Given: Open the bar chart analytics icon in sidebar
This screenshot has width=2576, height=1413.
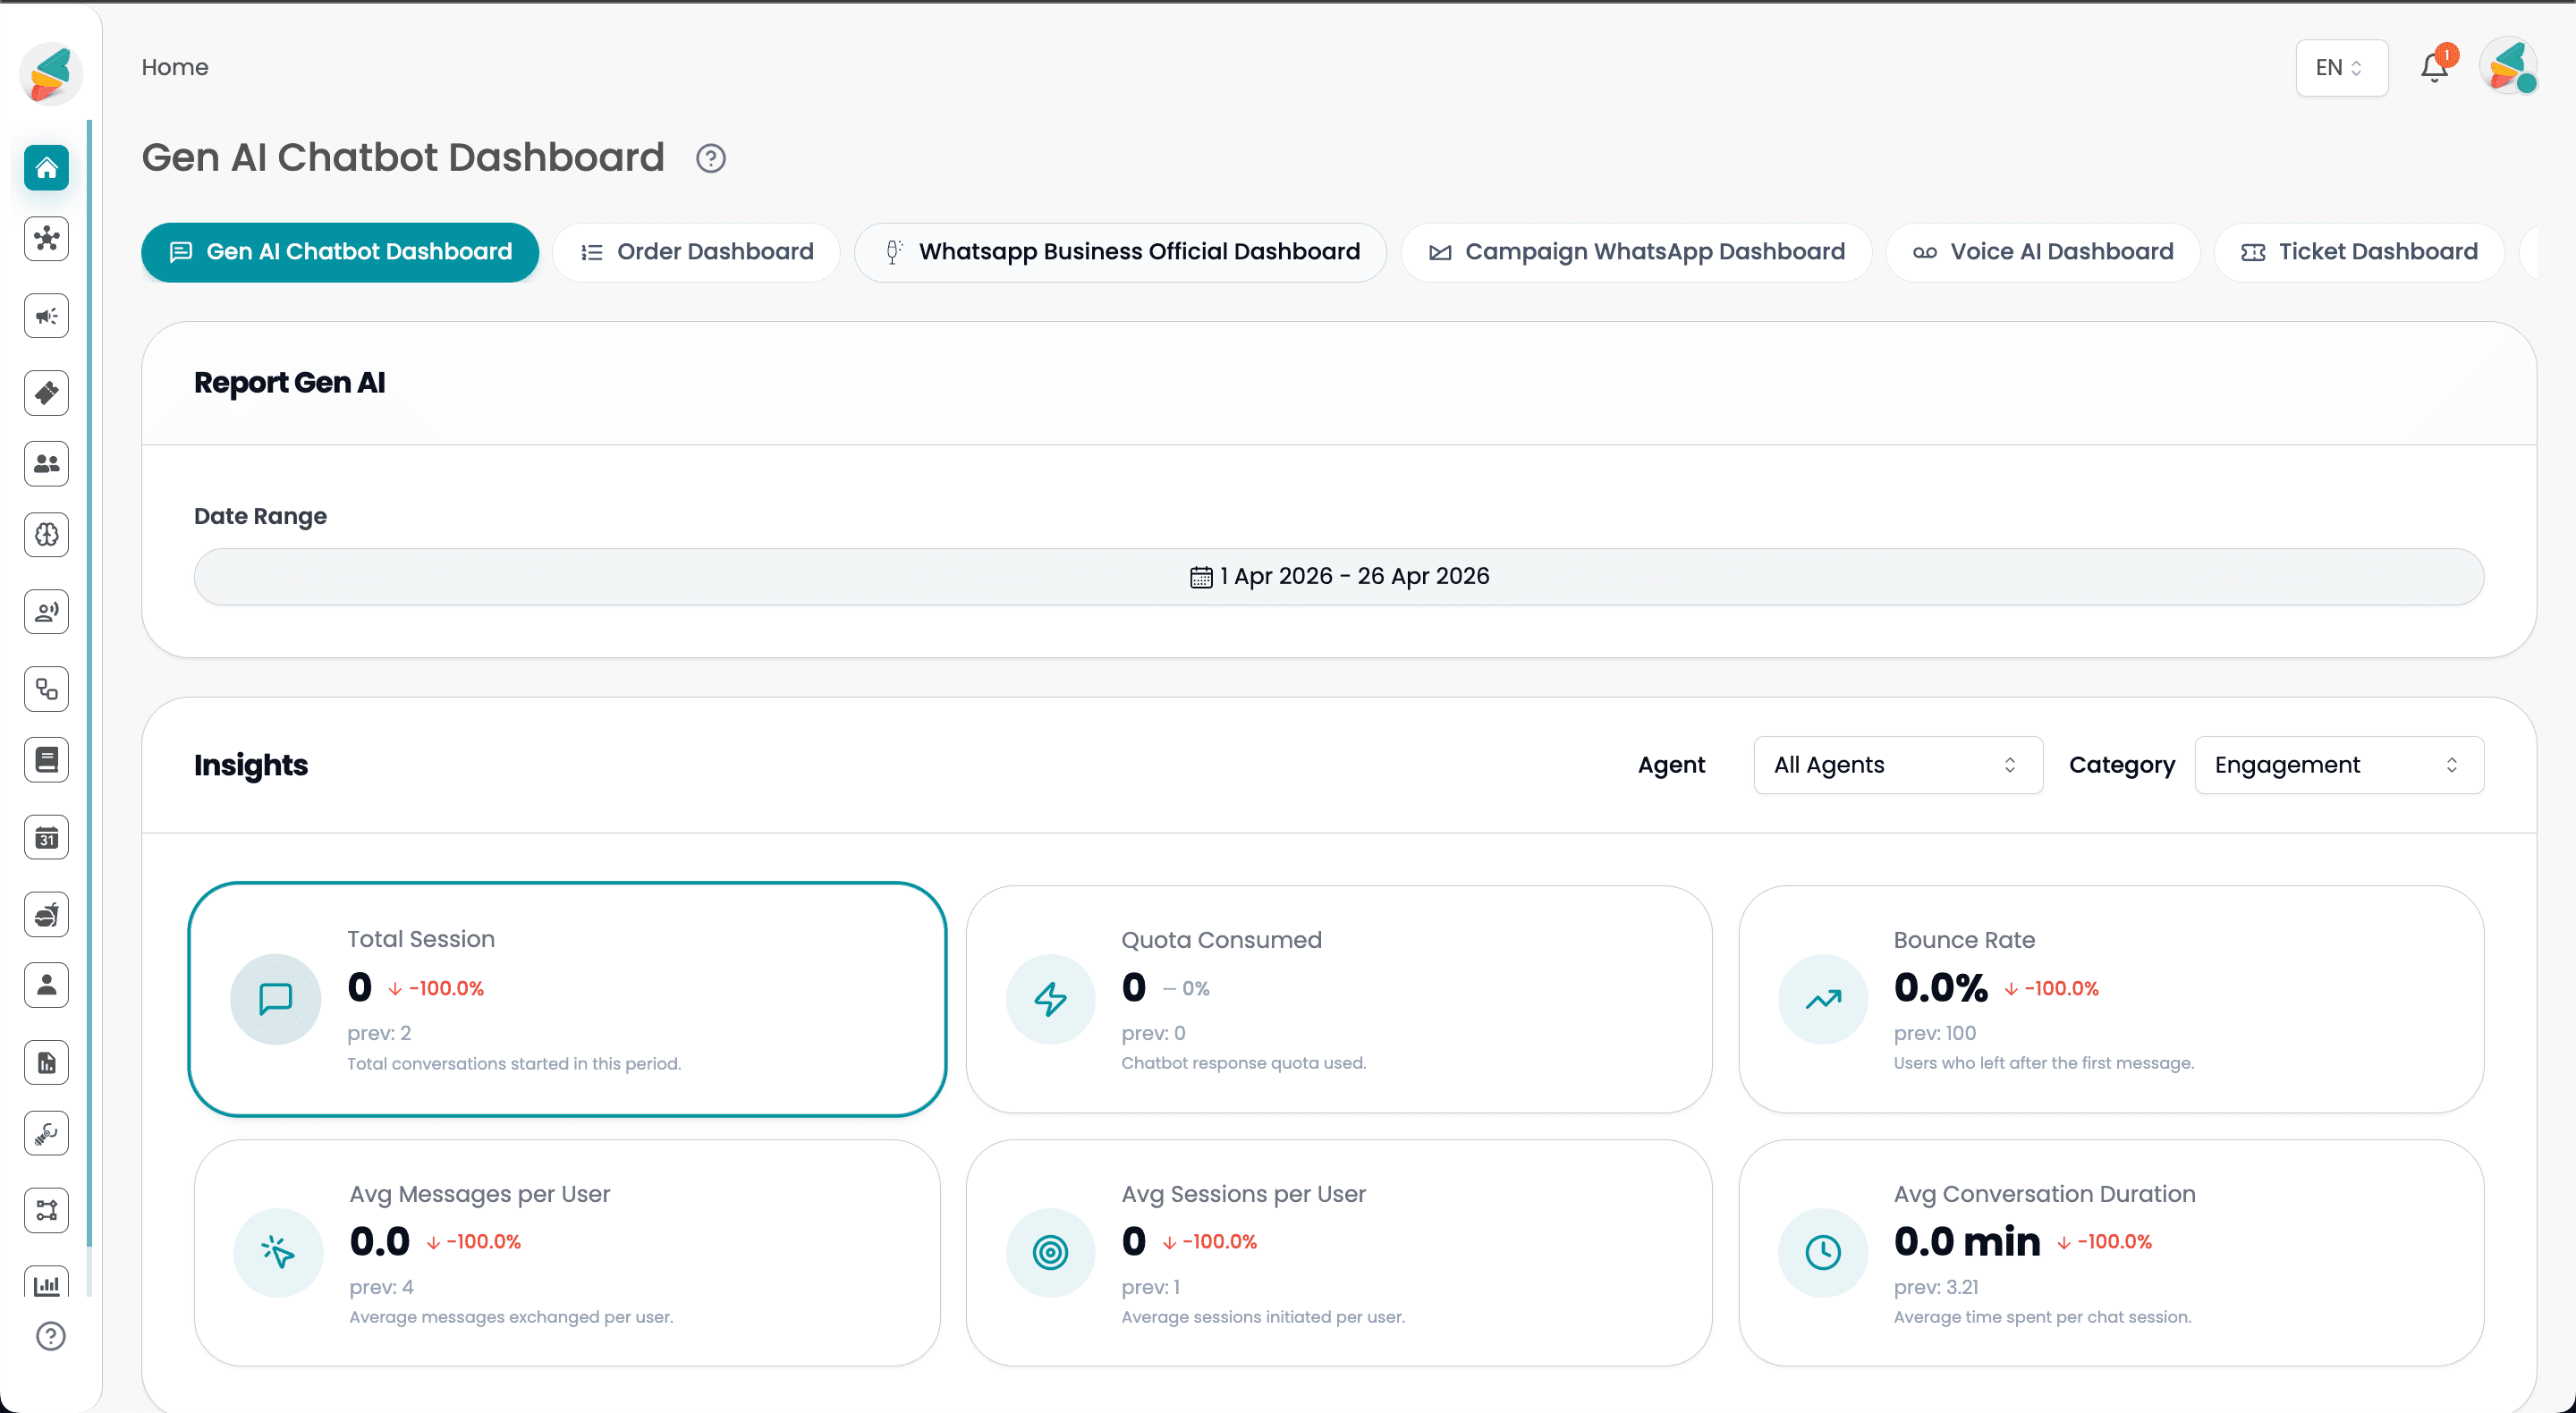Looking at the screenshot, I should (x=47, y=1283).
